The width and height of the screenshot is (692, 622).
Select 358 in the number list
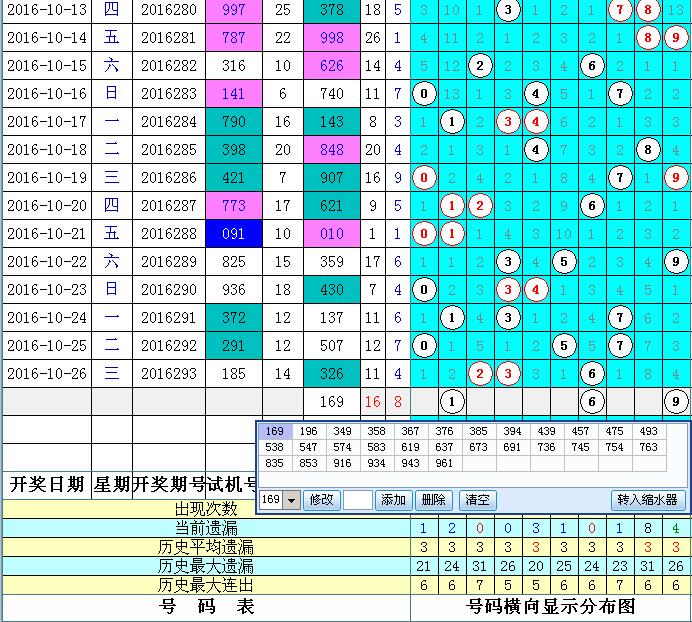coord(376,431)
